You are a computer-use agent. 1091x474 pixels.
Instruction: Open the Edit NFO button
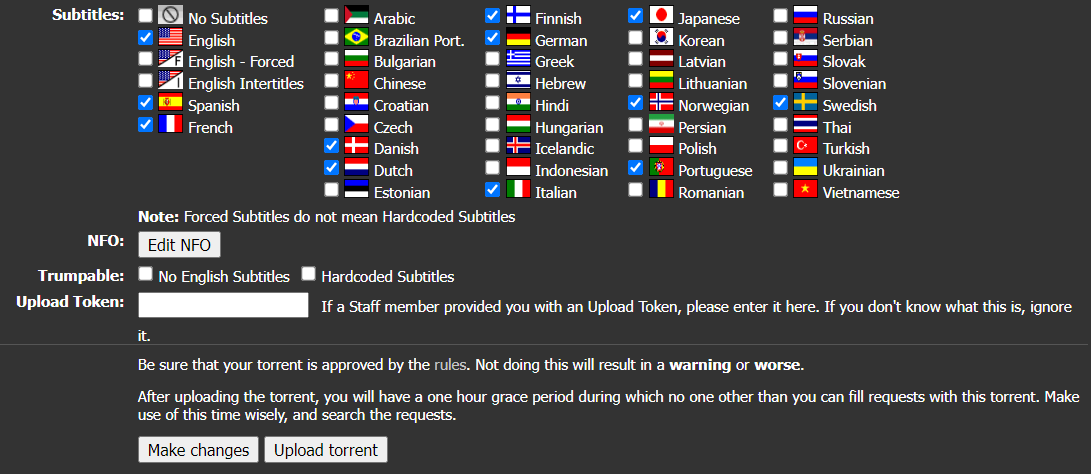pos(180,245)
